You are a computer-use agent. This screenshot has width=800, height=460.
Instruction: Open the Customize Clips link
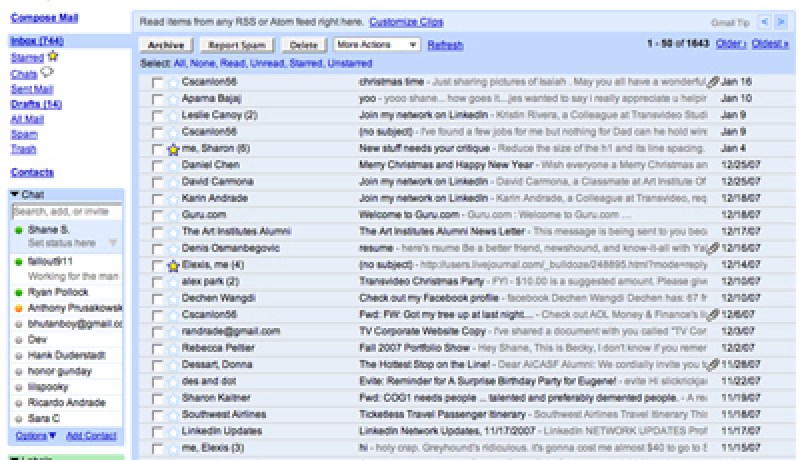pos(406,21)
